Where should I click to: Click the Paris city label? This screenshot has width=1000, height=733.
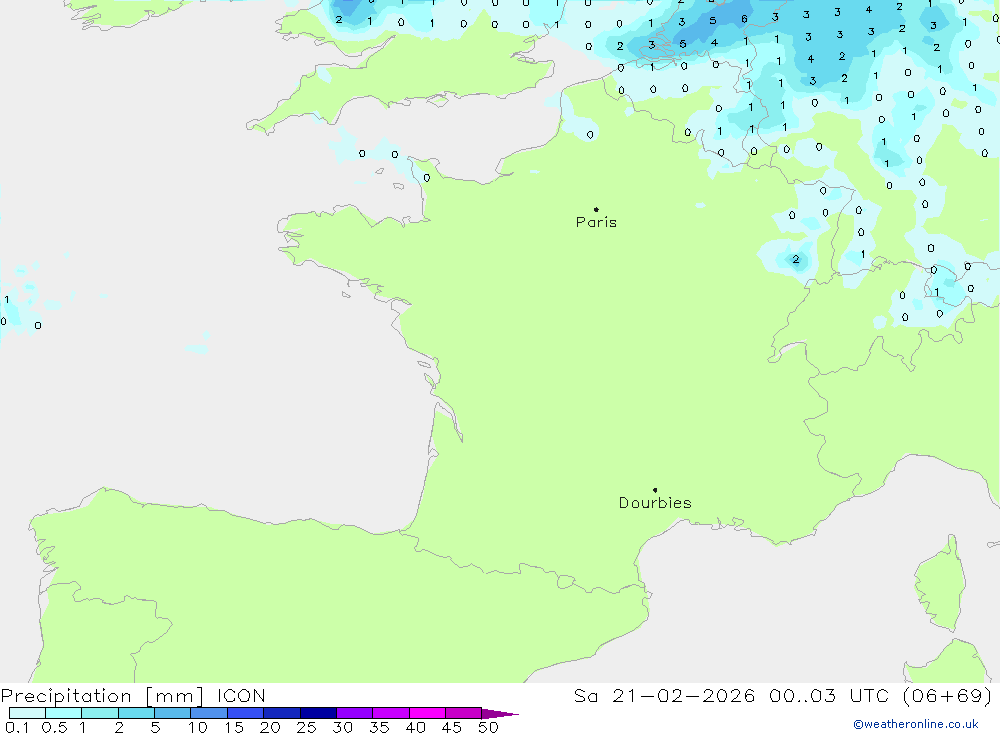click(596, 222)
